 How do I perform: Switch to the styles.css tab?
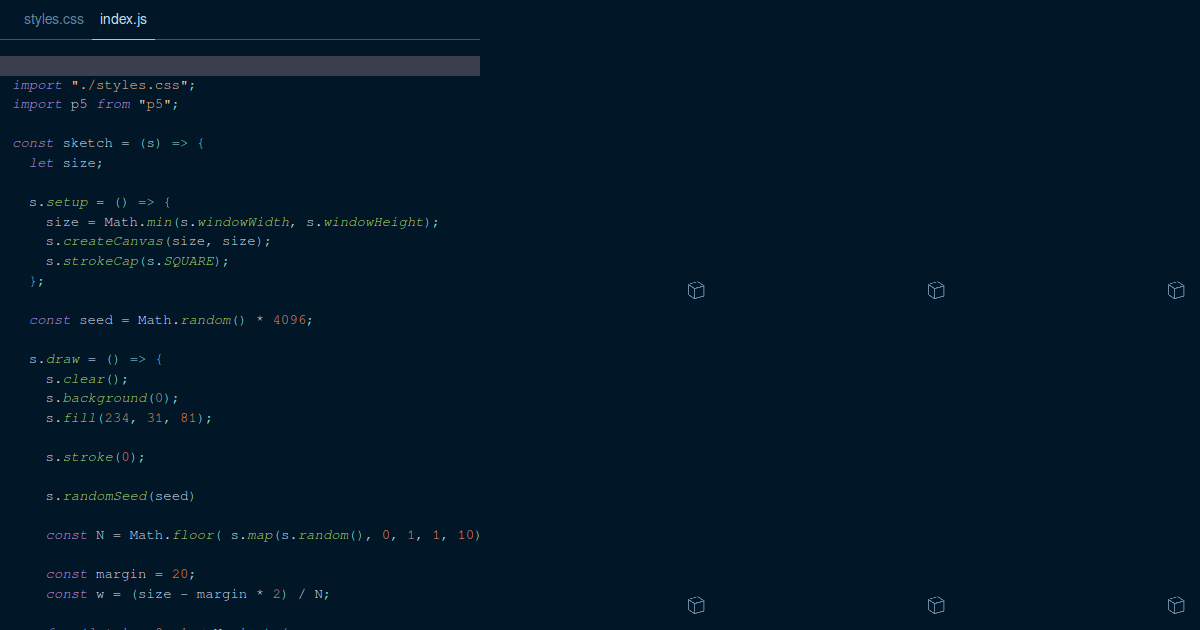coord(54,18)
